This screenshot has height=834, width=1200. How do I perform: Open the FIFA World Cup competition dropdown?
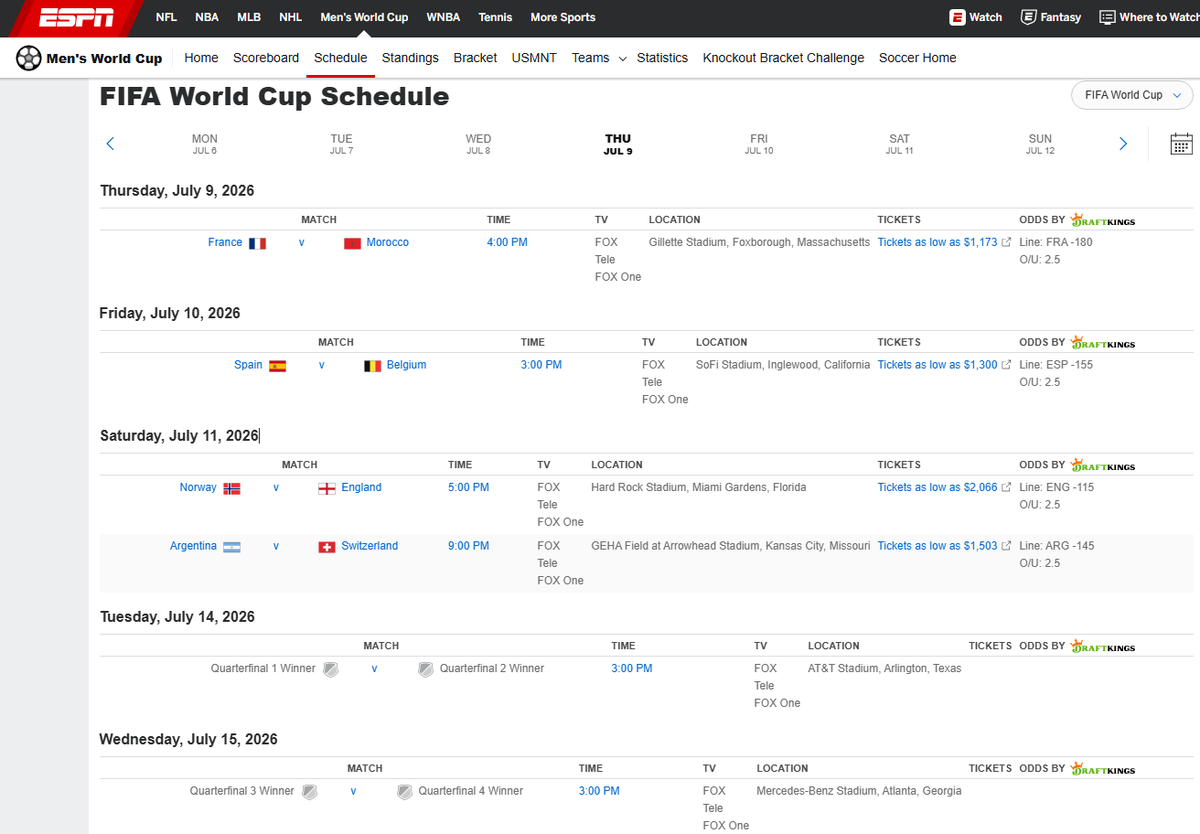(1132, 95)
